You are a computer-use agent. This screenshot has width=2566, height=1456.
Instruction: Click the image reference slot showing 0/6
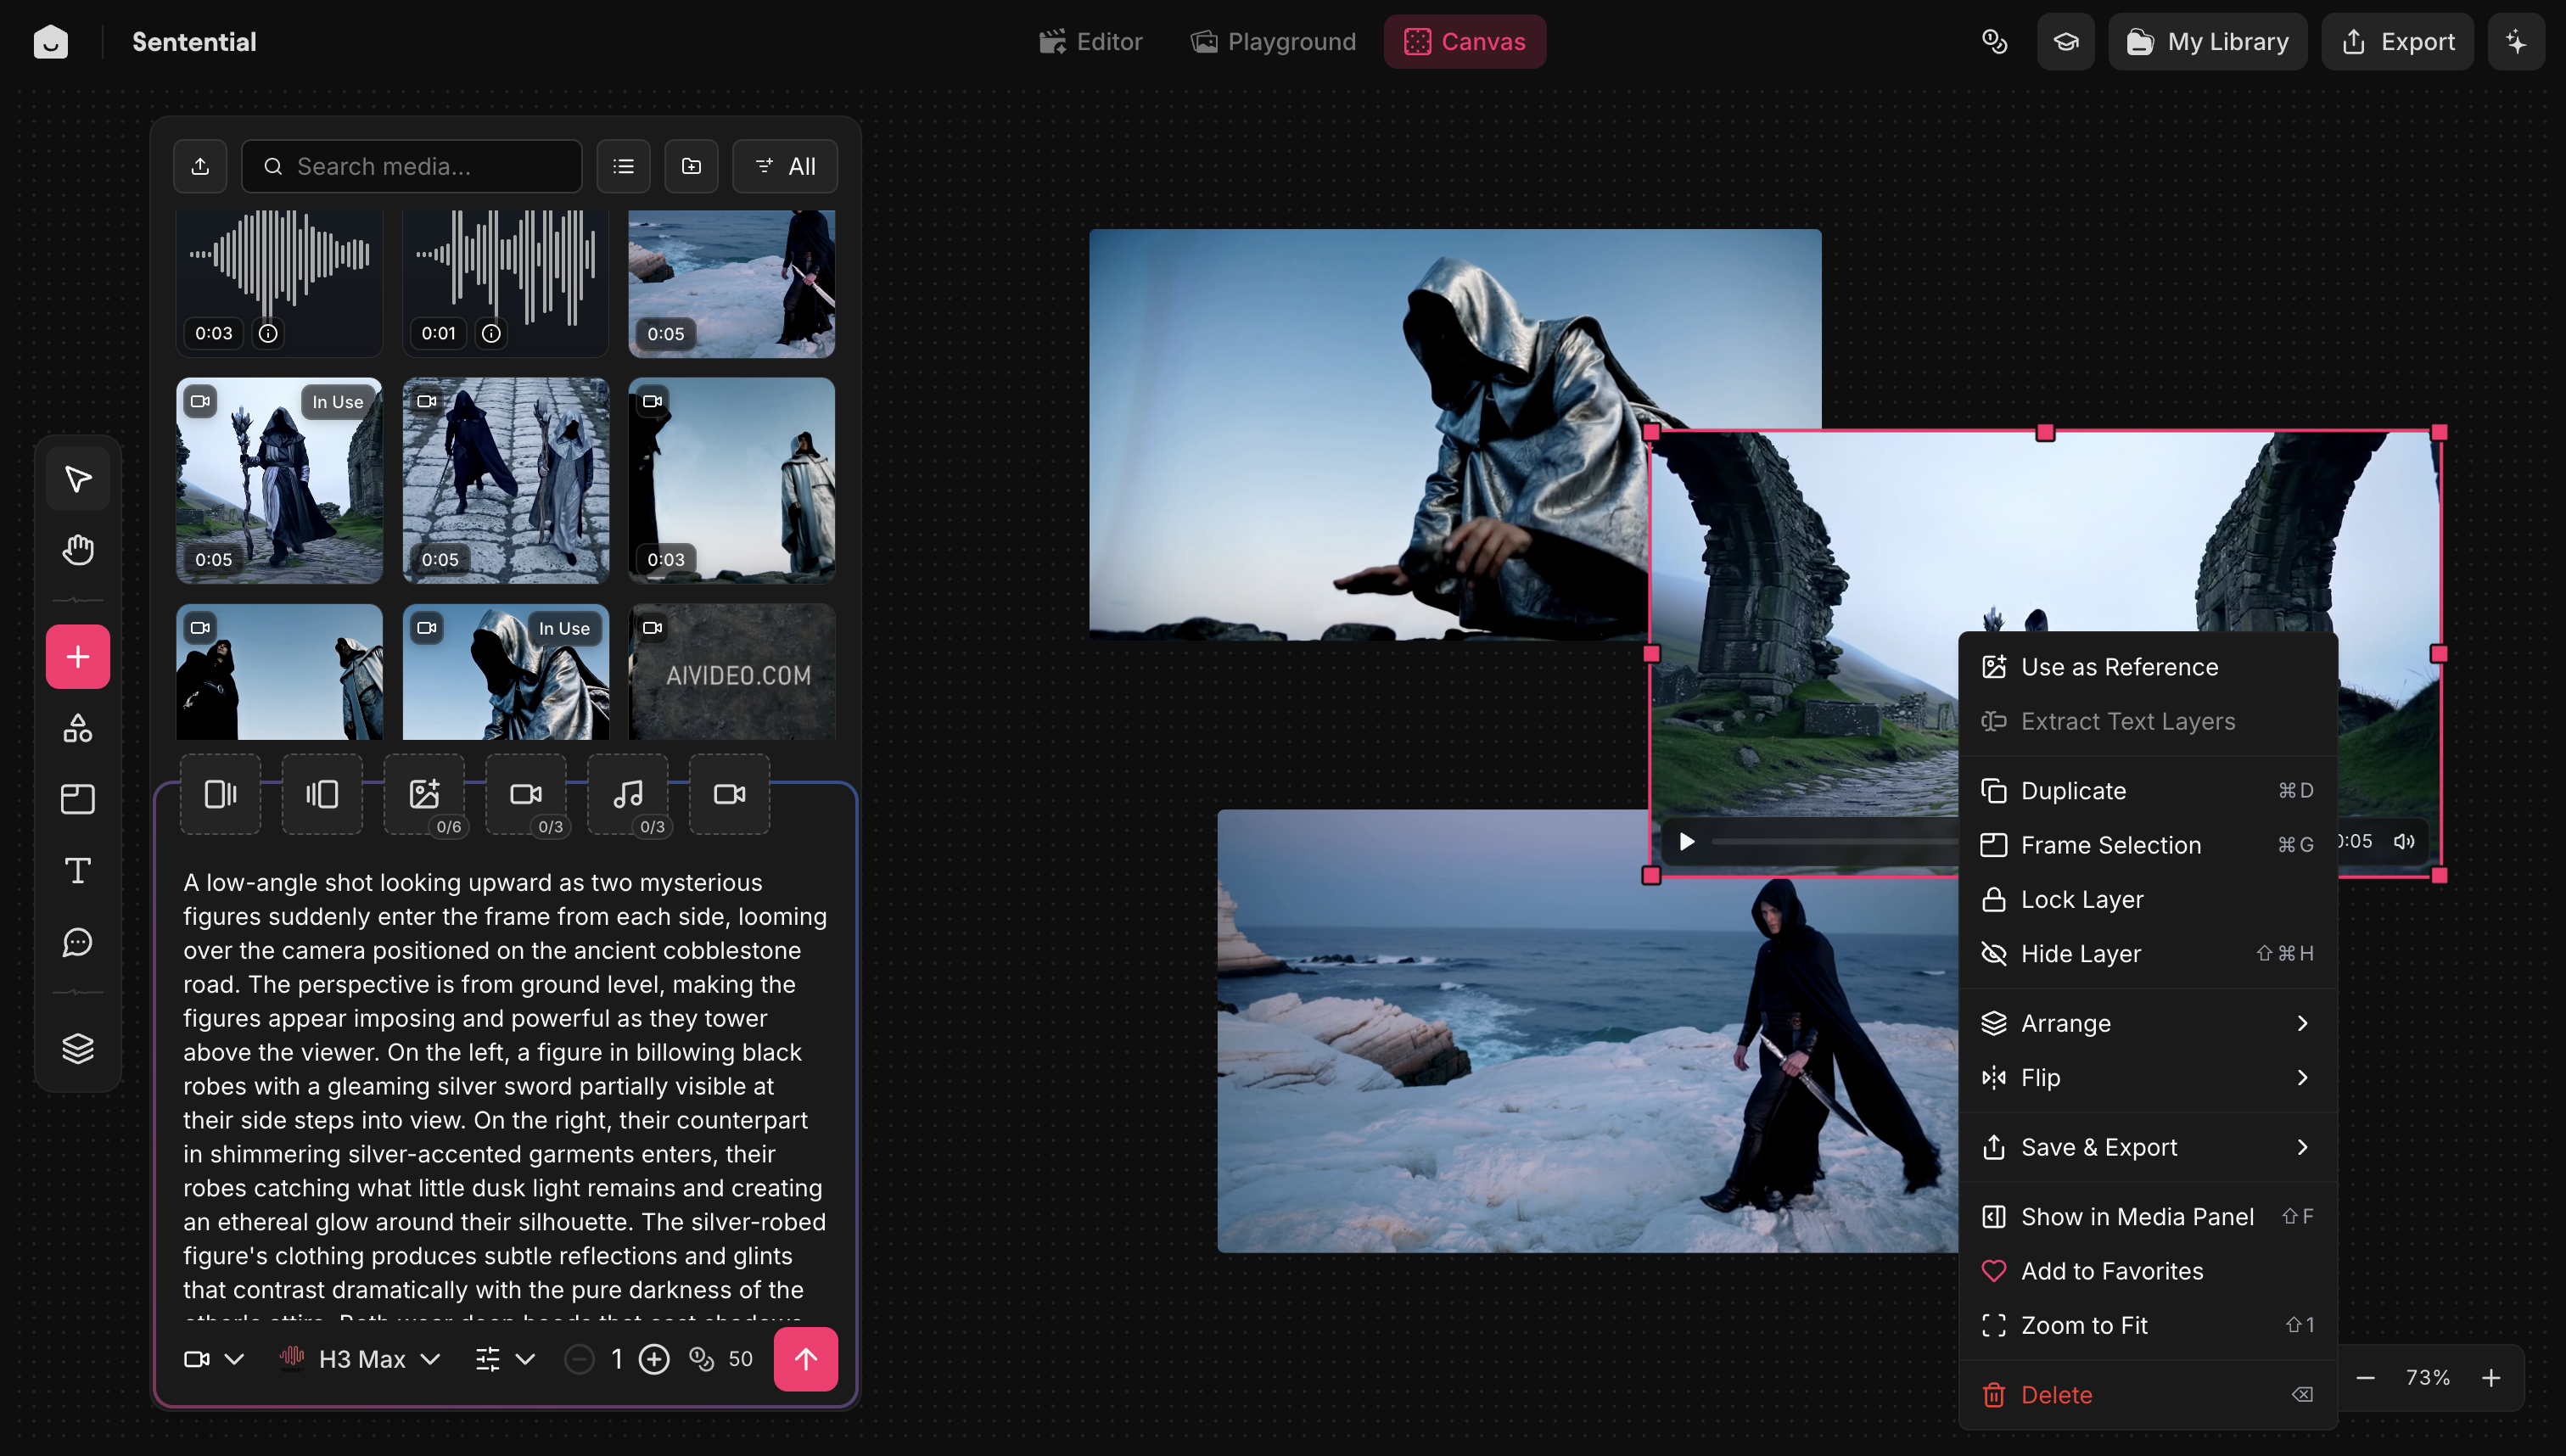pyautogui.click(x=424, y=795)
